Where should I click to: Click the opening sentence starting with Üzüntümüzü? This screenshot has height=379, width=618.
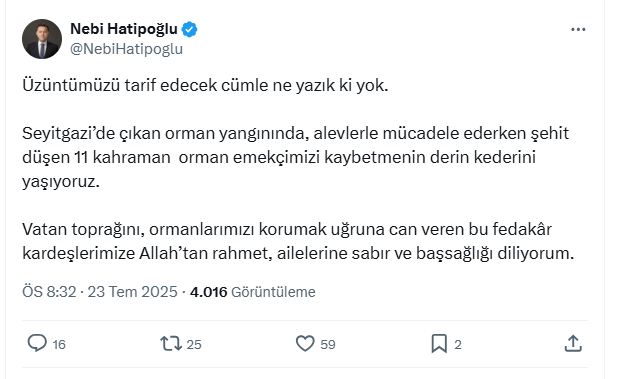pos(205,85)
